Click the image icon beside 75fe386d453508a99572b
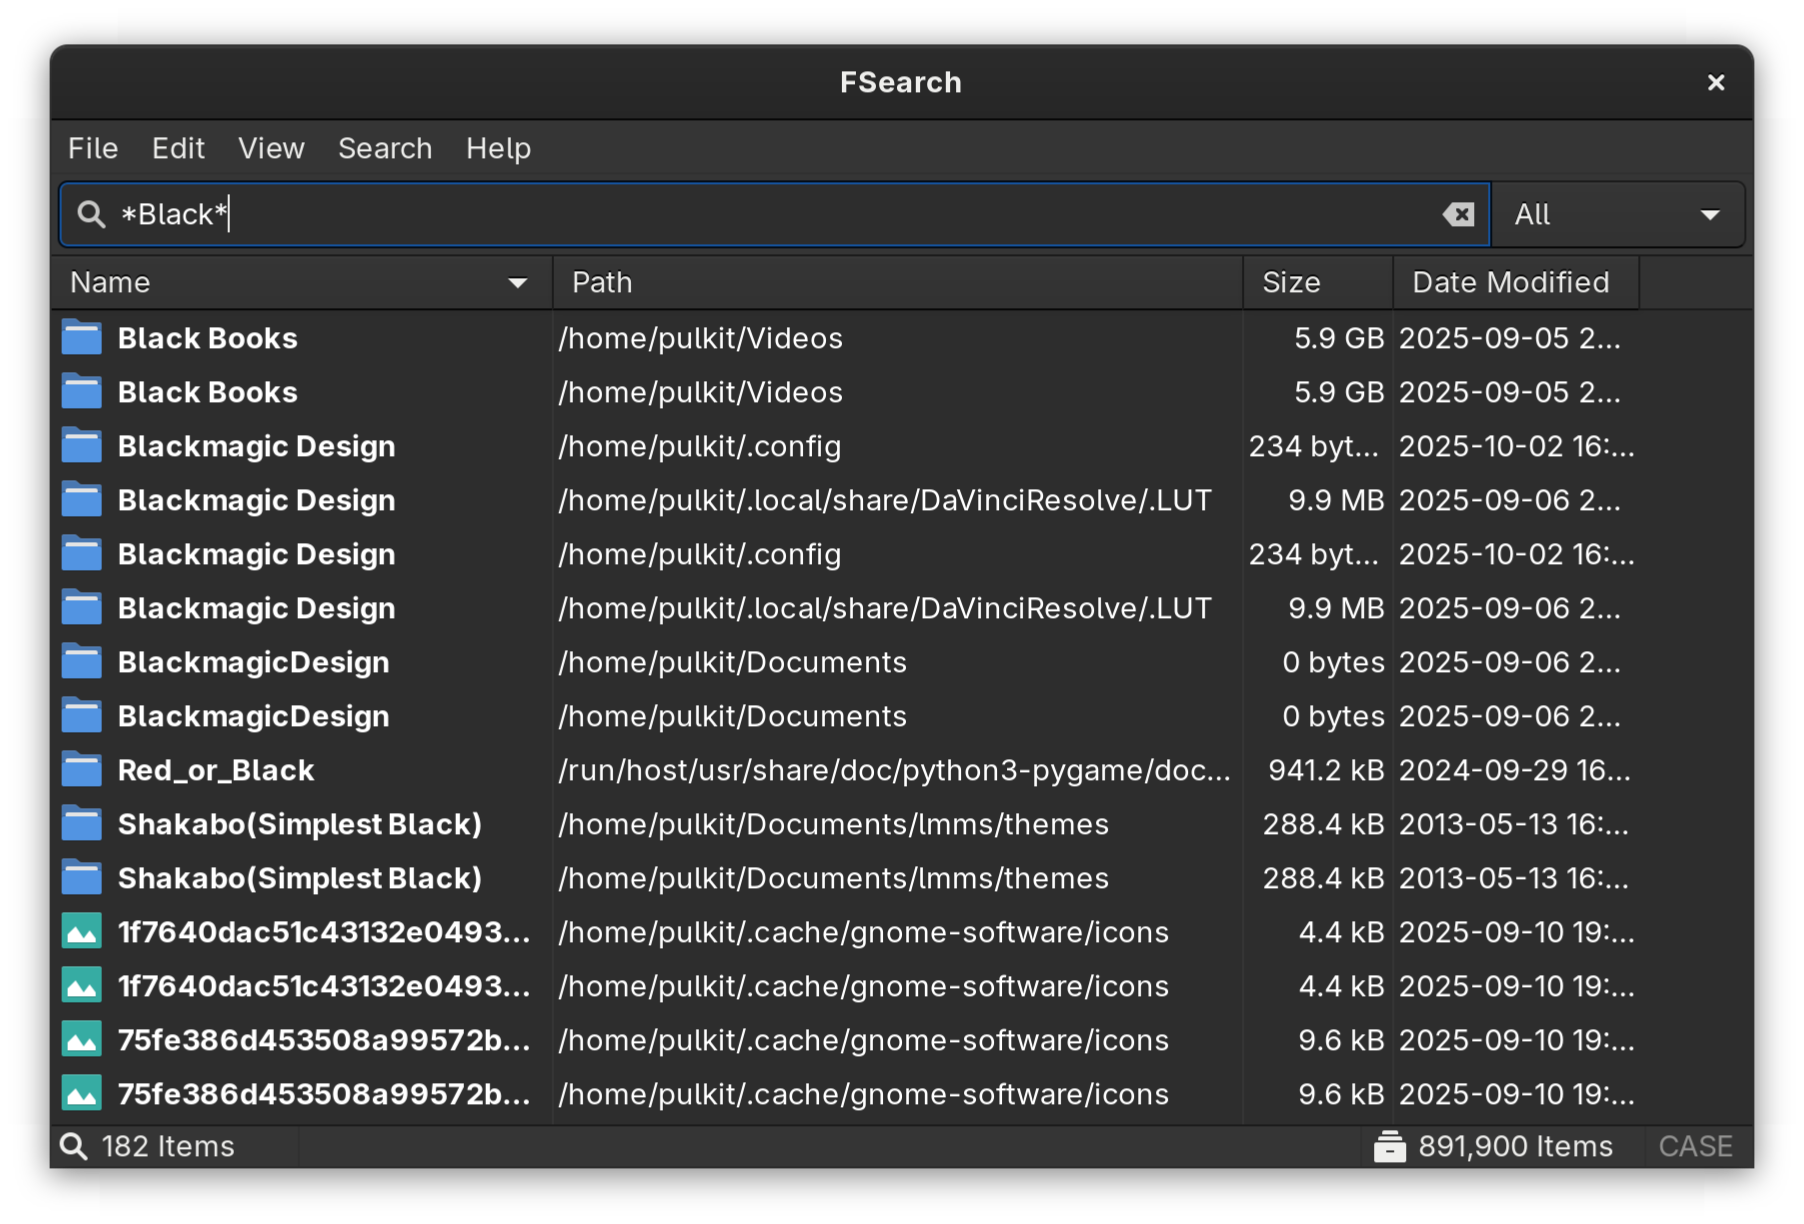This screenshot has height=1224, width=1804. (81, 1039)
